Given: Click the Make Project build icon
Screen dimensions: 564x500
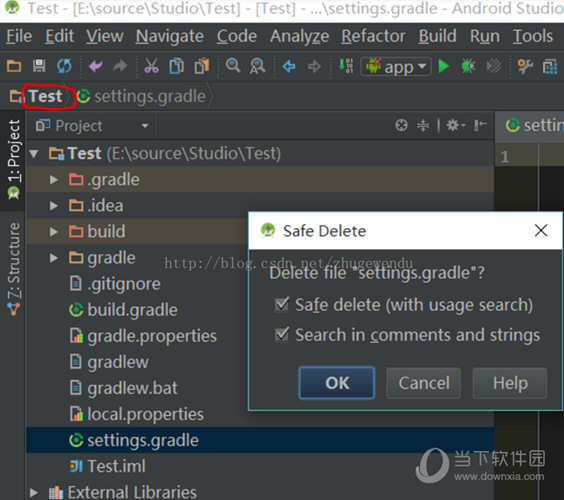Looking at the screenshot, I should tap(346, 66).
